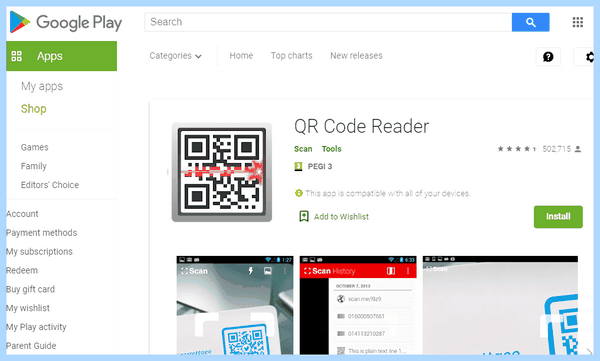
Task: Expand the Categories dropdown
Action: pos(175,56)
